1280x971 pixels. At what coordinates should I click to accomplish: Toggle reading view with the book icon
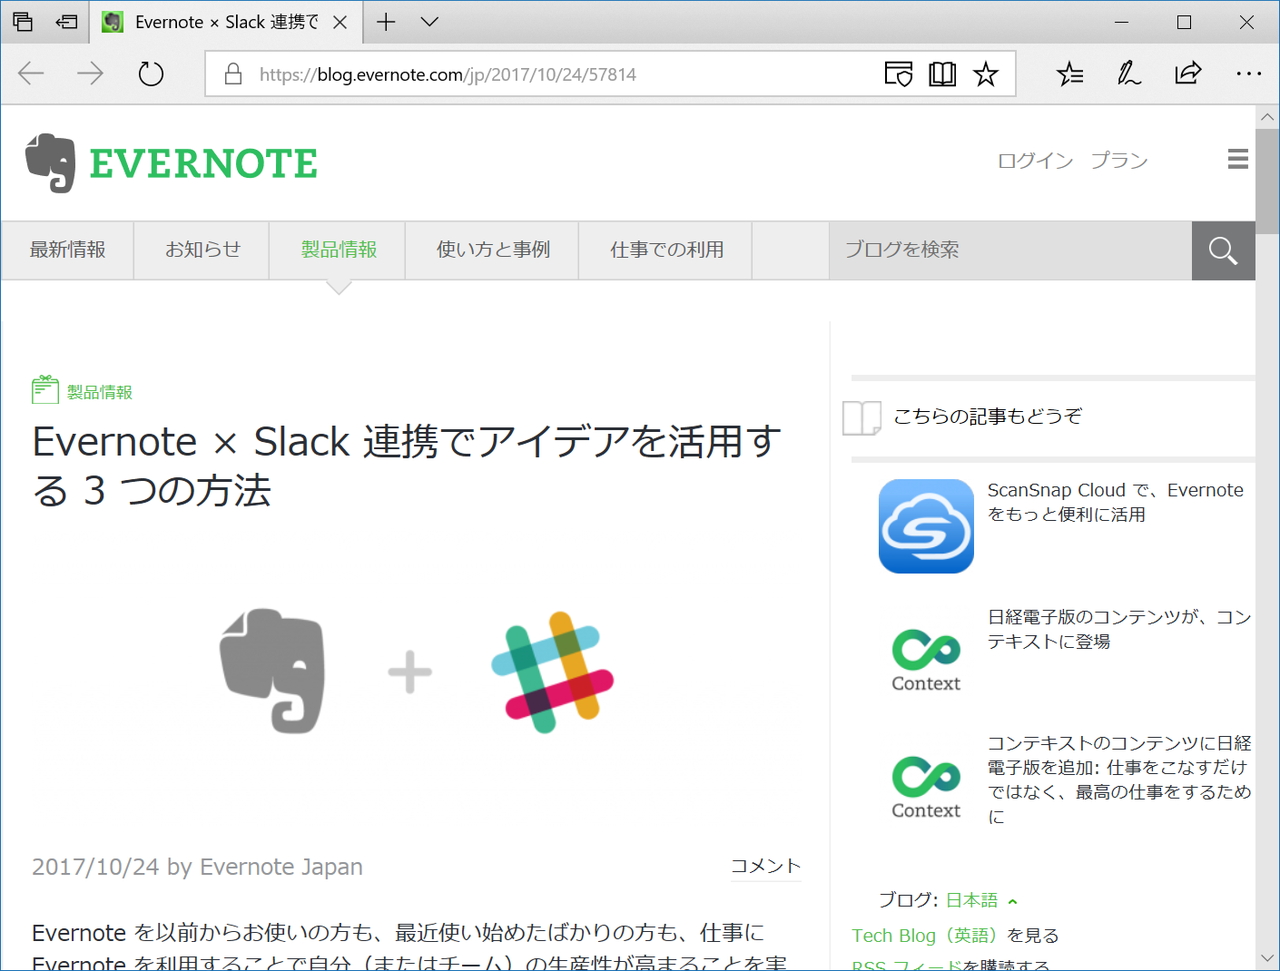tap(941, 73)
